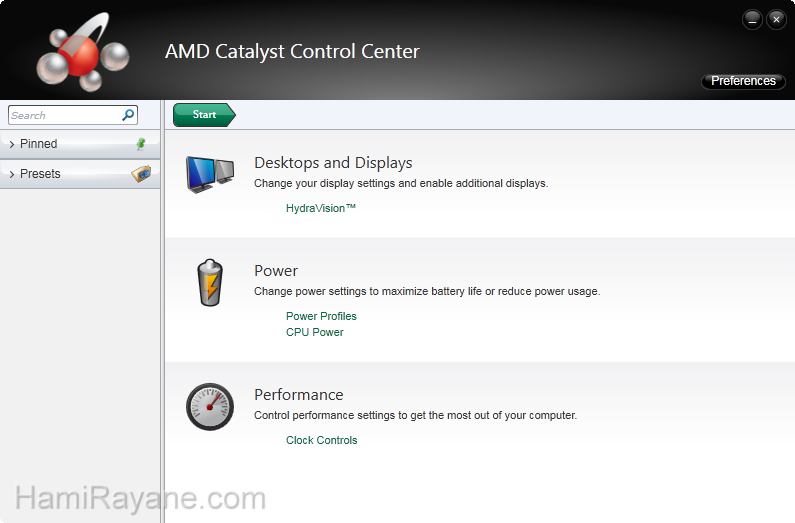Click the Presets icon in sidebar
Image resolution: width=795 pixels, height=523 pixels.
tap(141, 174)
